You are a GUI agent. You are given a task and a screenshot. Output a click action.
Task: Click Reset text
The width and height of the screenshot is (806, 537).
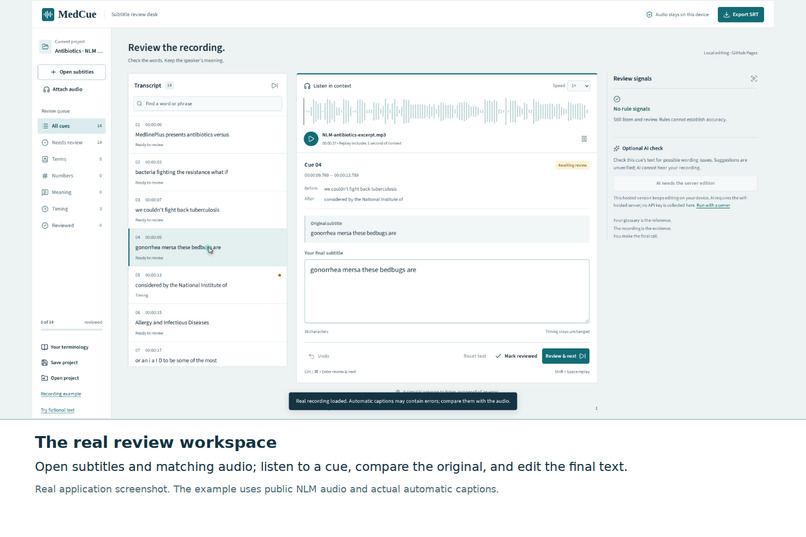pyautogui.click(x=475, y=356)
